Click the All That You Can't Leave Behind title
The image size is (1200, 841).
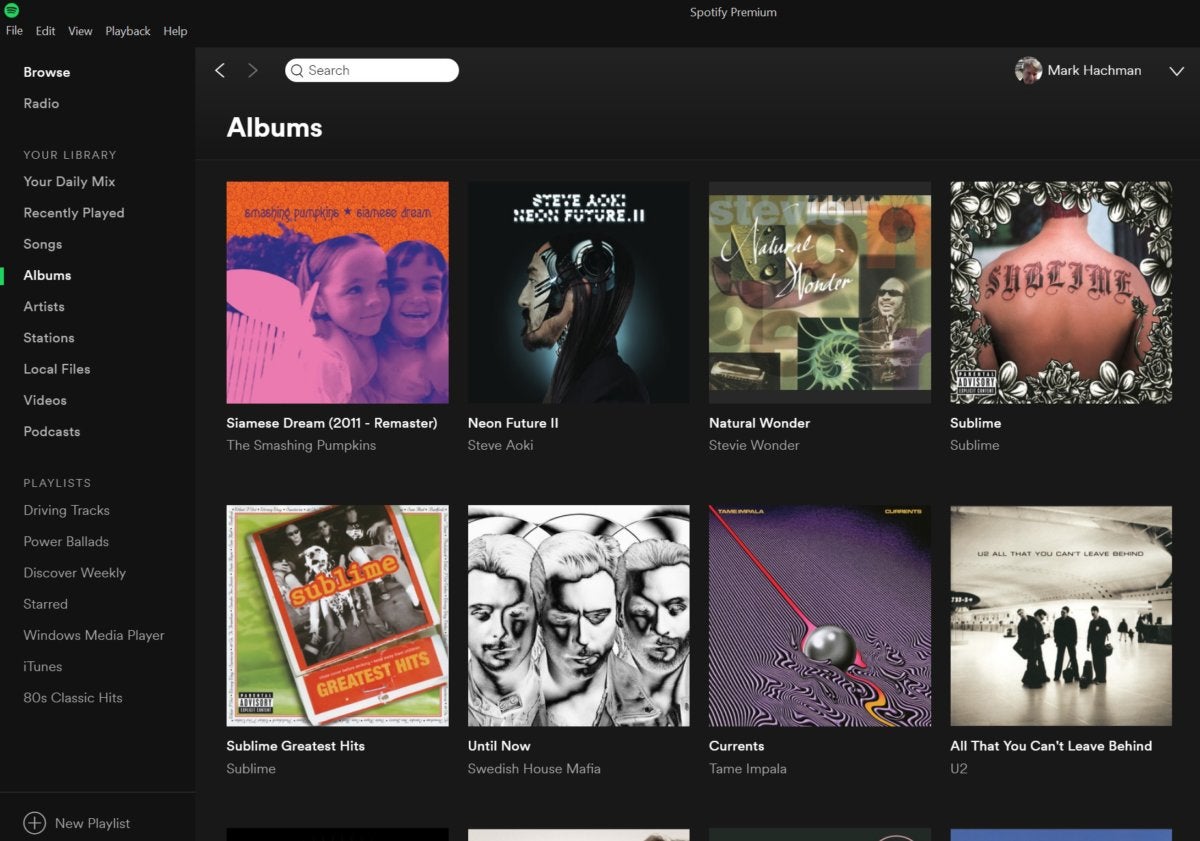(1051, 746)
